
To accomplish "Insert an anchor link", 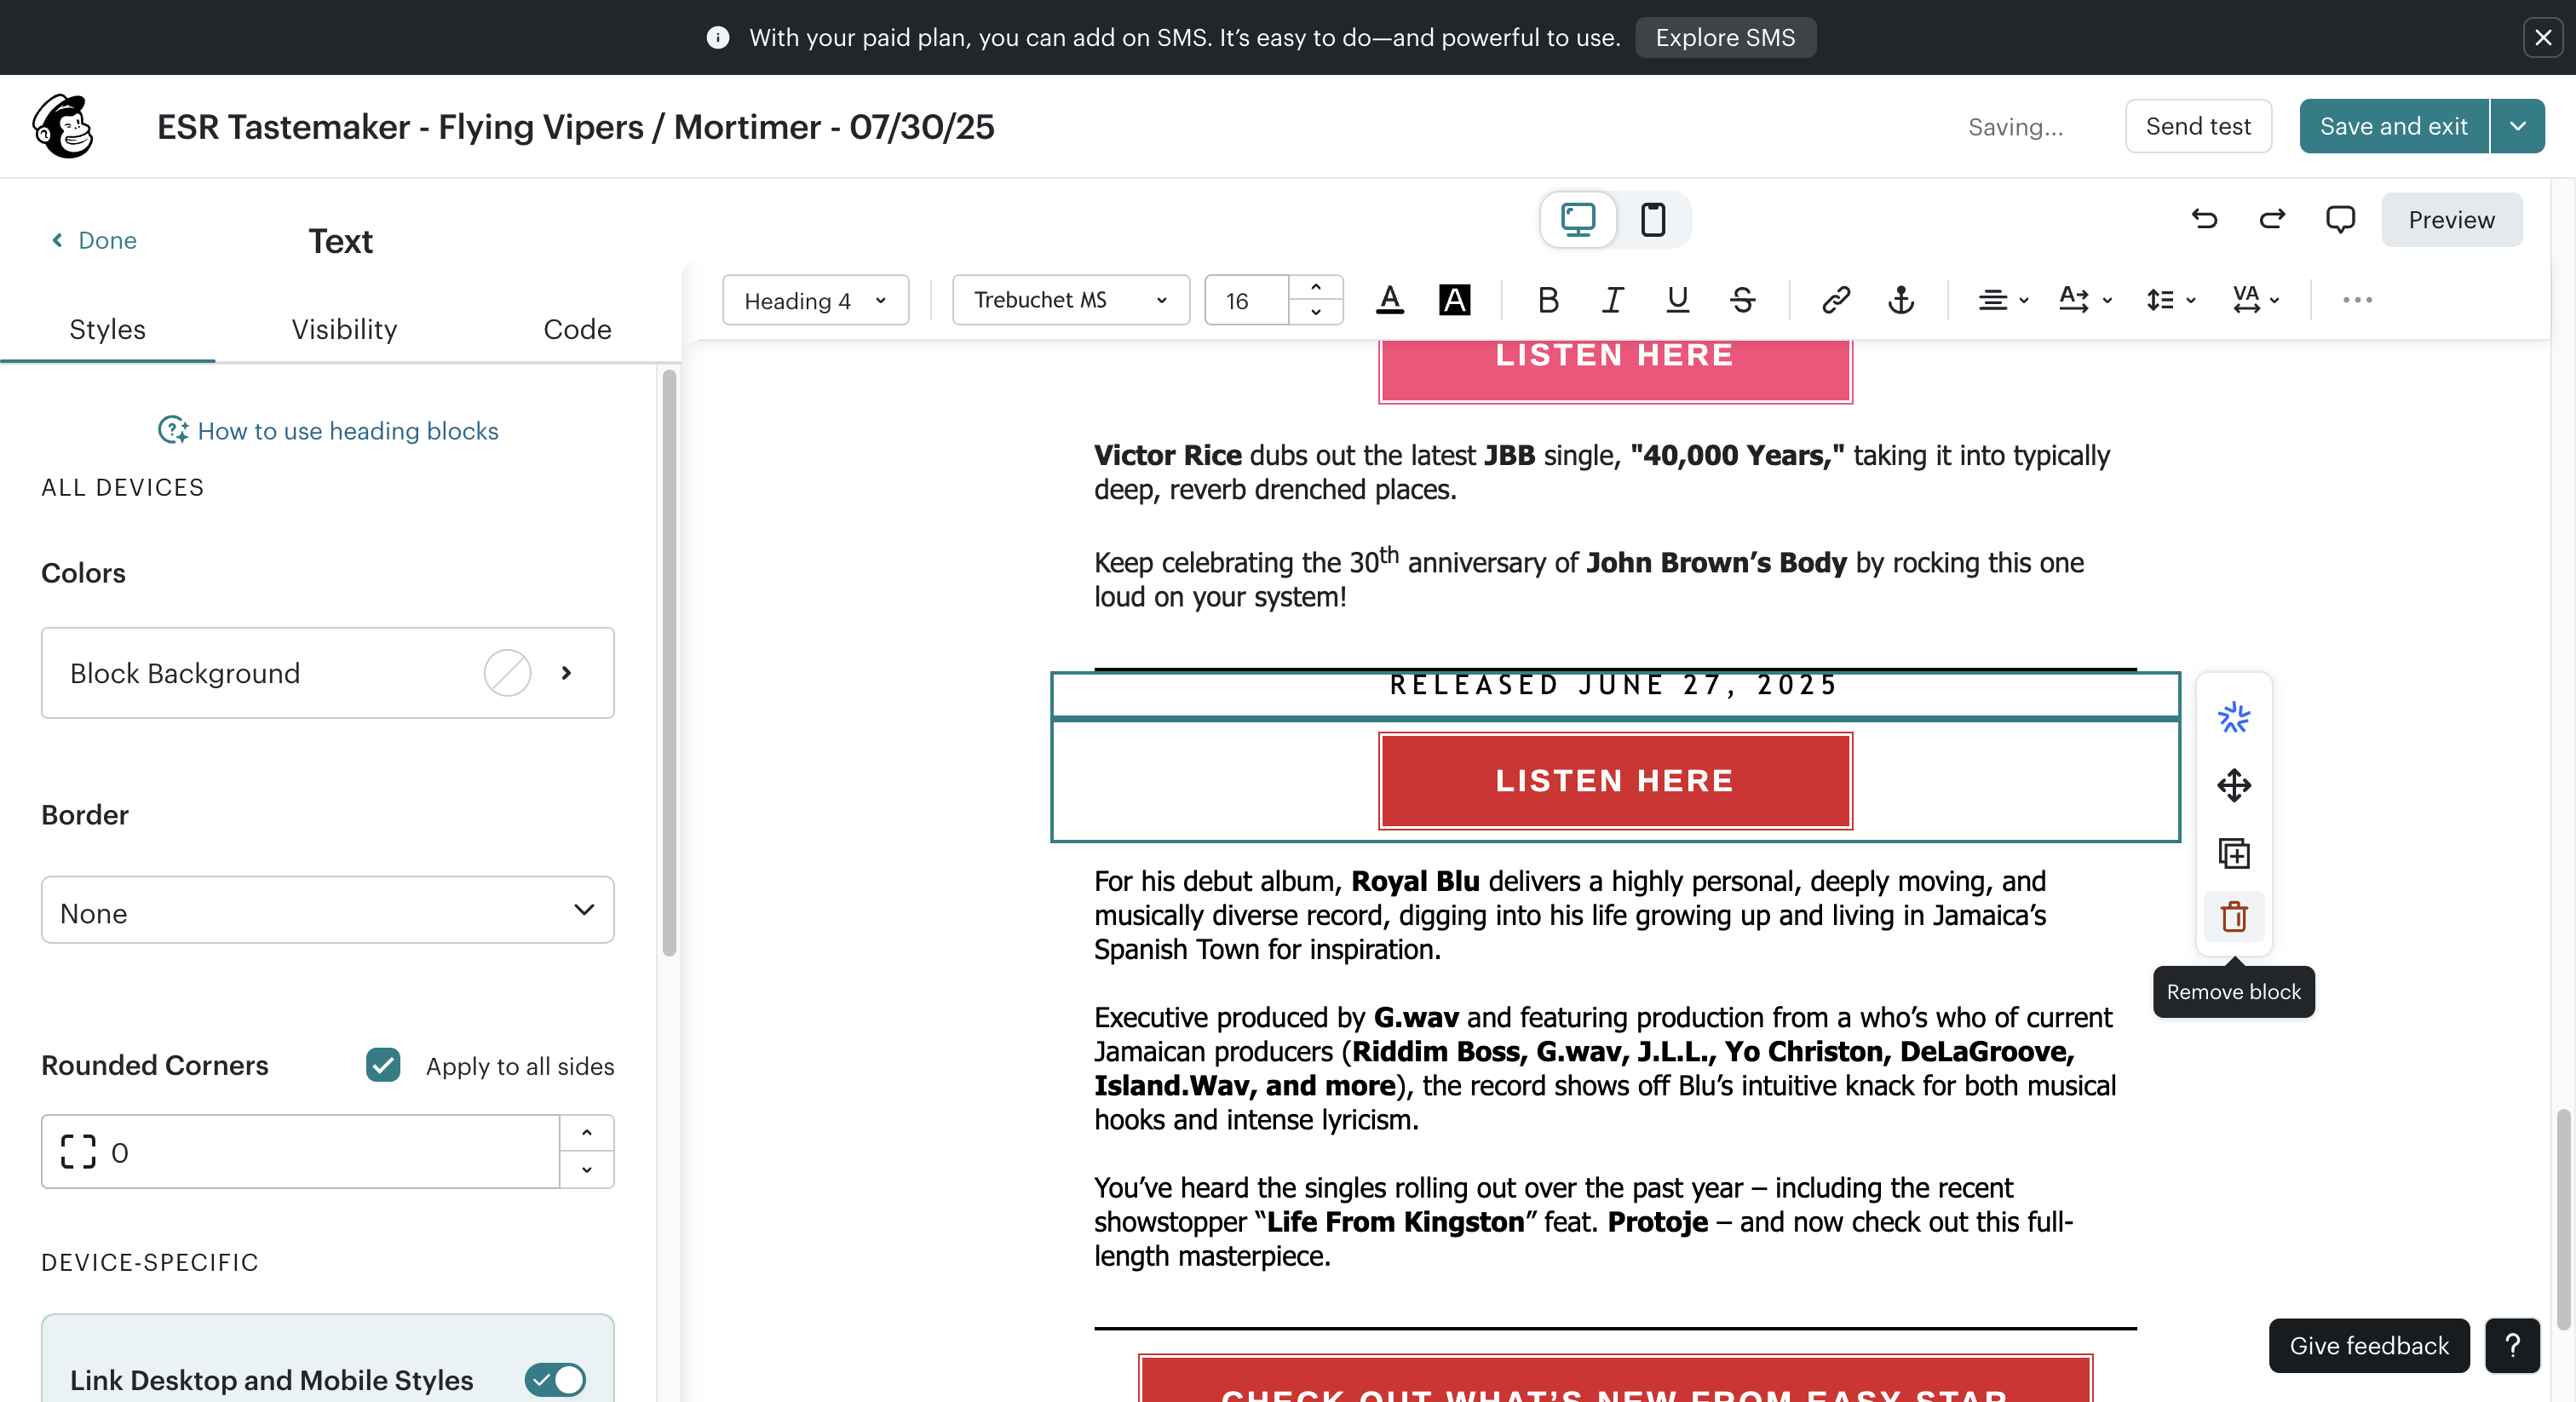I will click(x=1901, y=300).
